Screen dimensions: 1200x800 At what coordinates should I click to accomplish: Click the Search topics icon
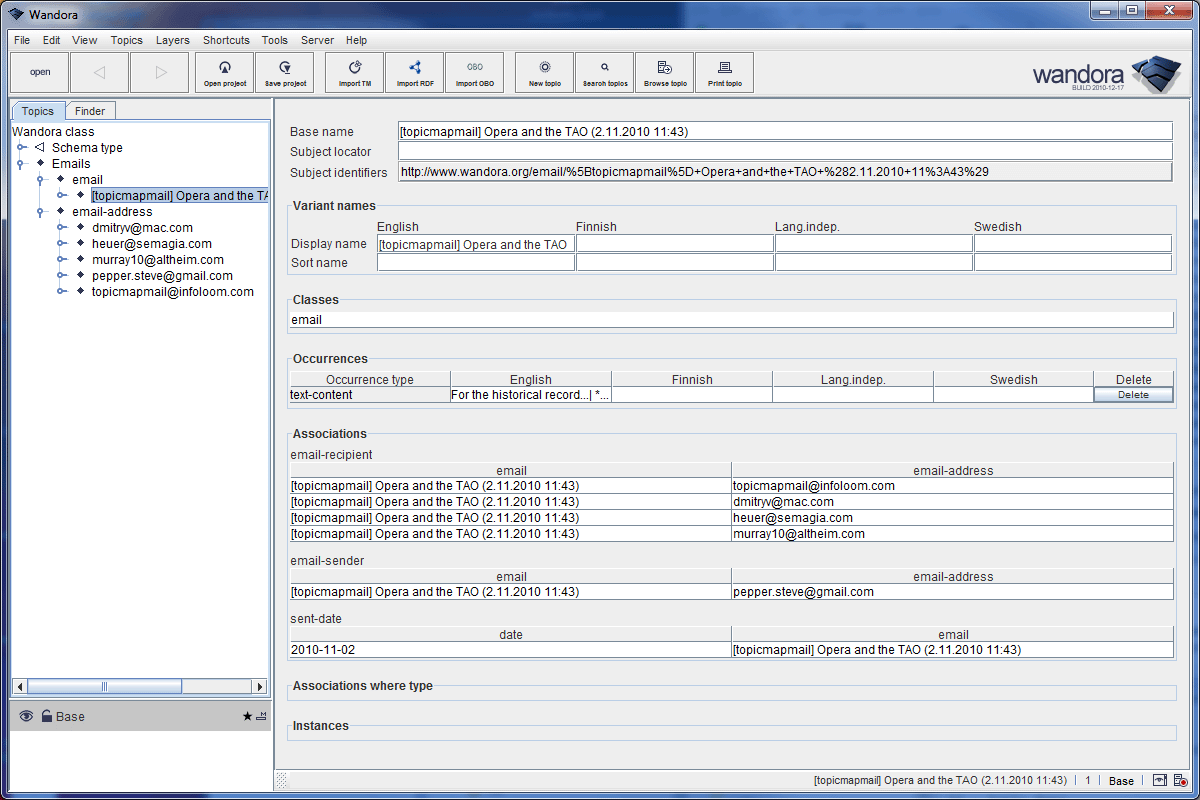tap(604, 71)
